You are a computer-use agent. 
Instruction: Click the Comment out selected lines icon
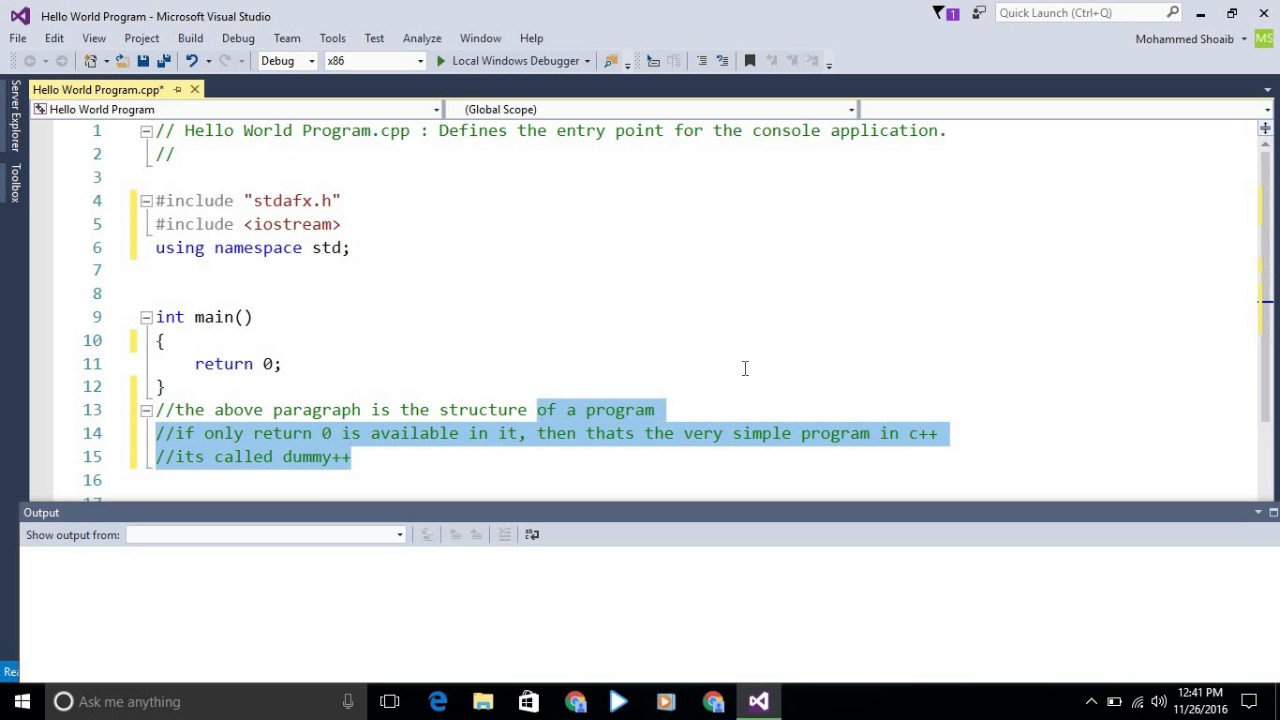coord(701,61)
